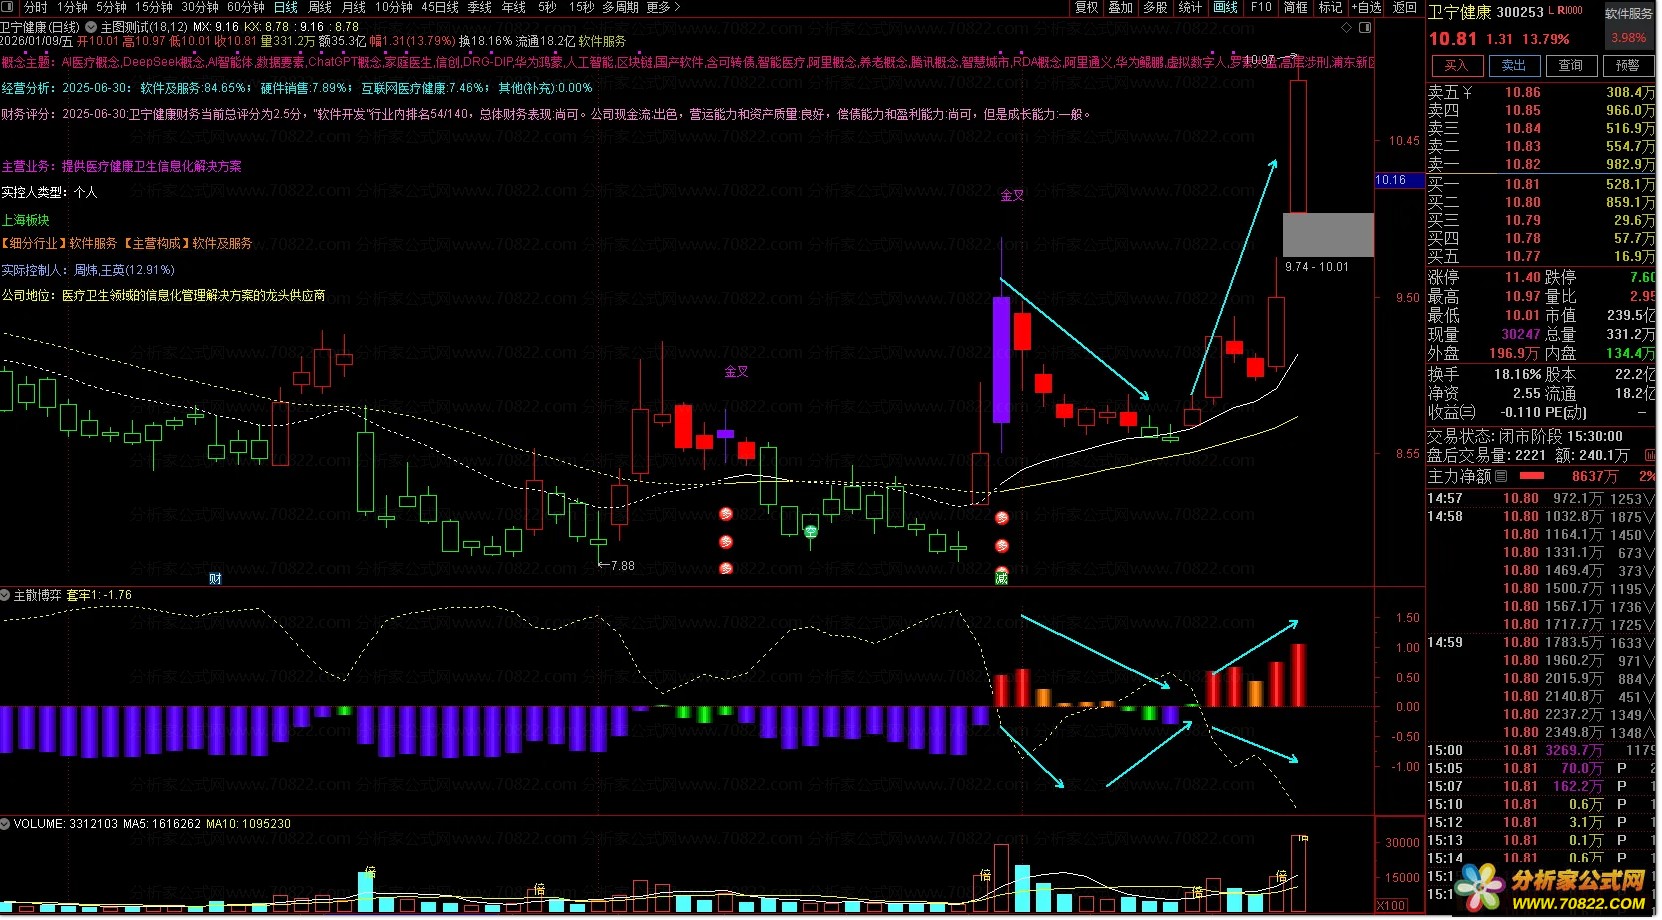Click the 卖出 sell button
The height and width of the screenshot is (920, 1662).
coord(1514,66)
